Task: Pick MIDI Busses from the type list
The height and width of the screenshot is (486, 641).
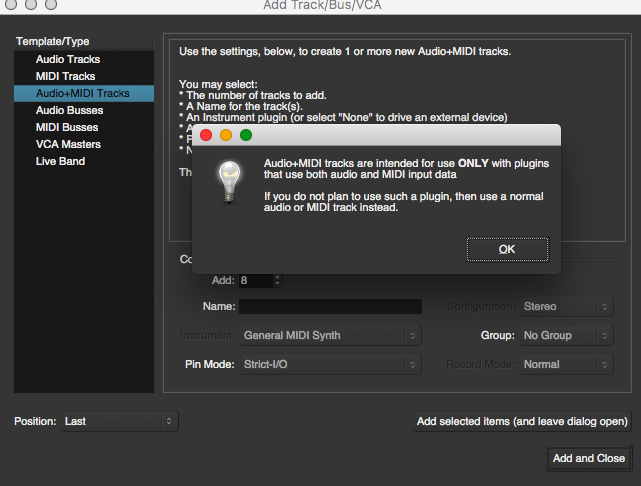Action: (x=67, y=127)
